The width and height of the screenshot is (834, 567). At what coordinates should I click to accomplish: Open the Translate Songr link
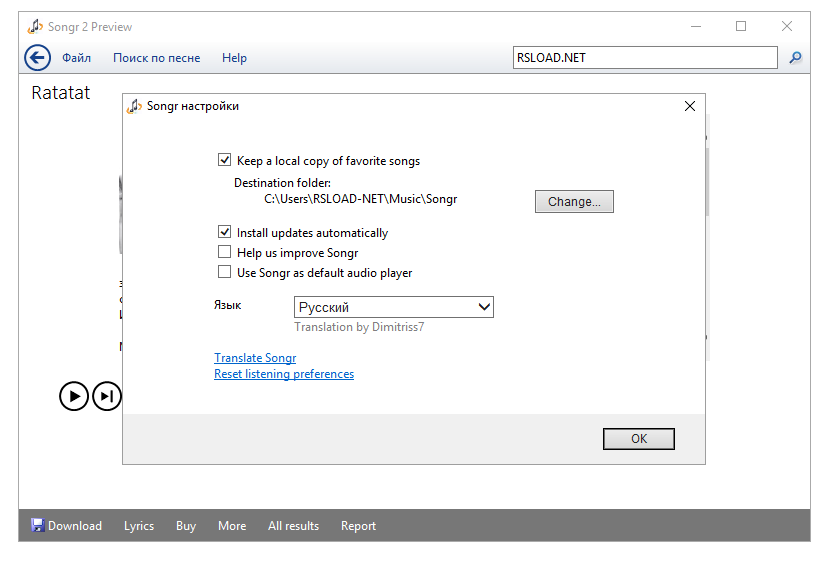coord(255,358)
